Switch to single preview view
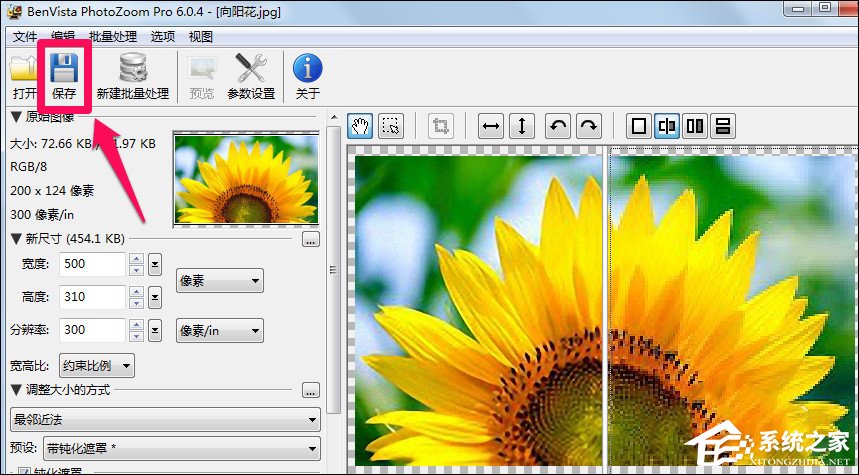 tap(637, 126)
